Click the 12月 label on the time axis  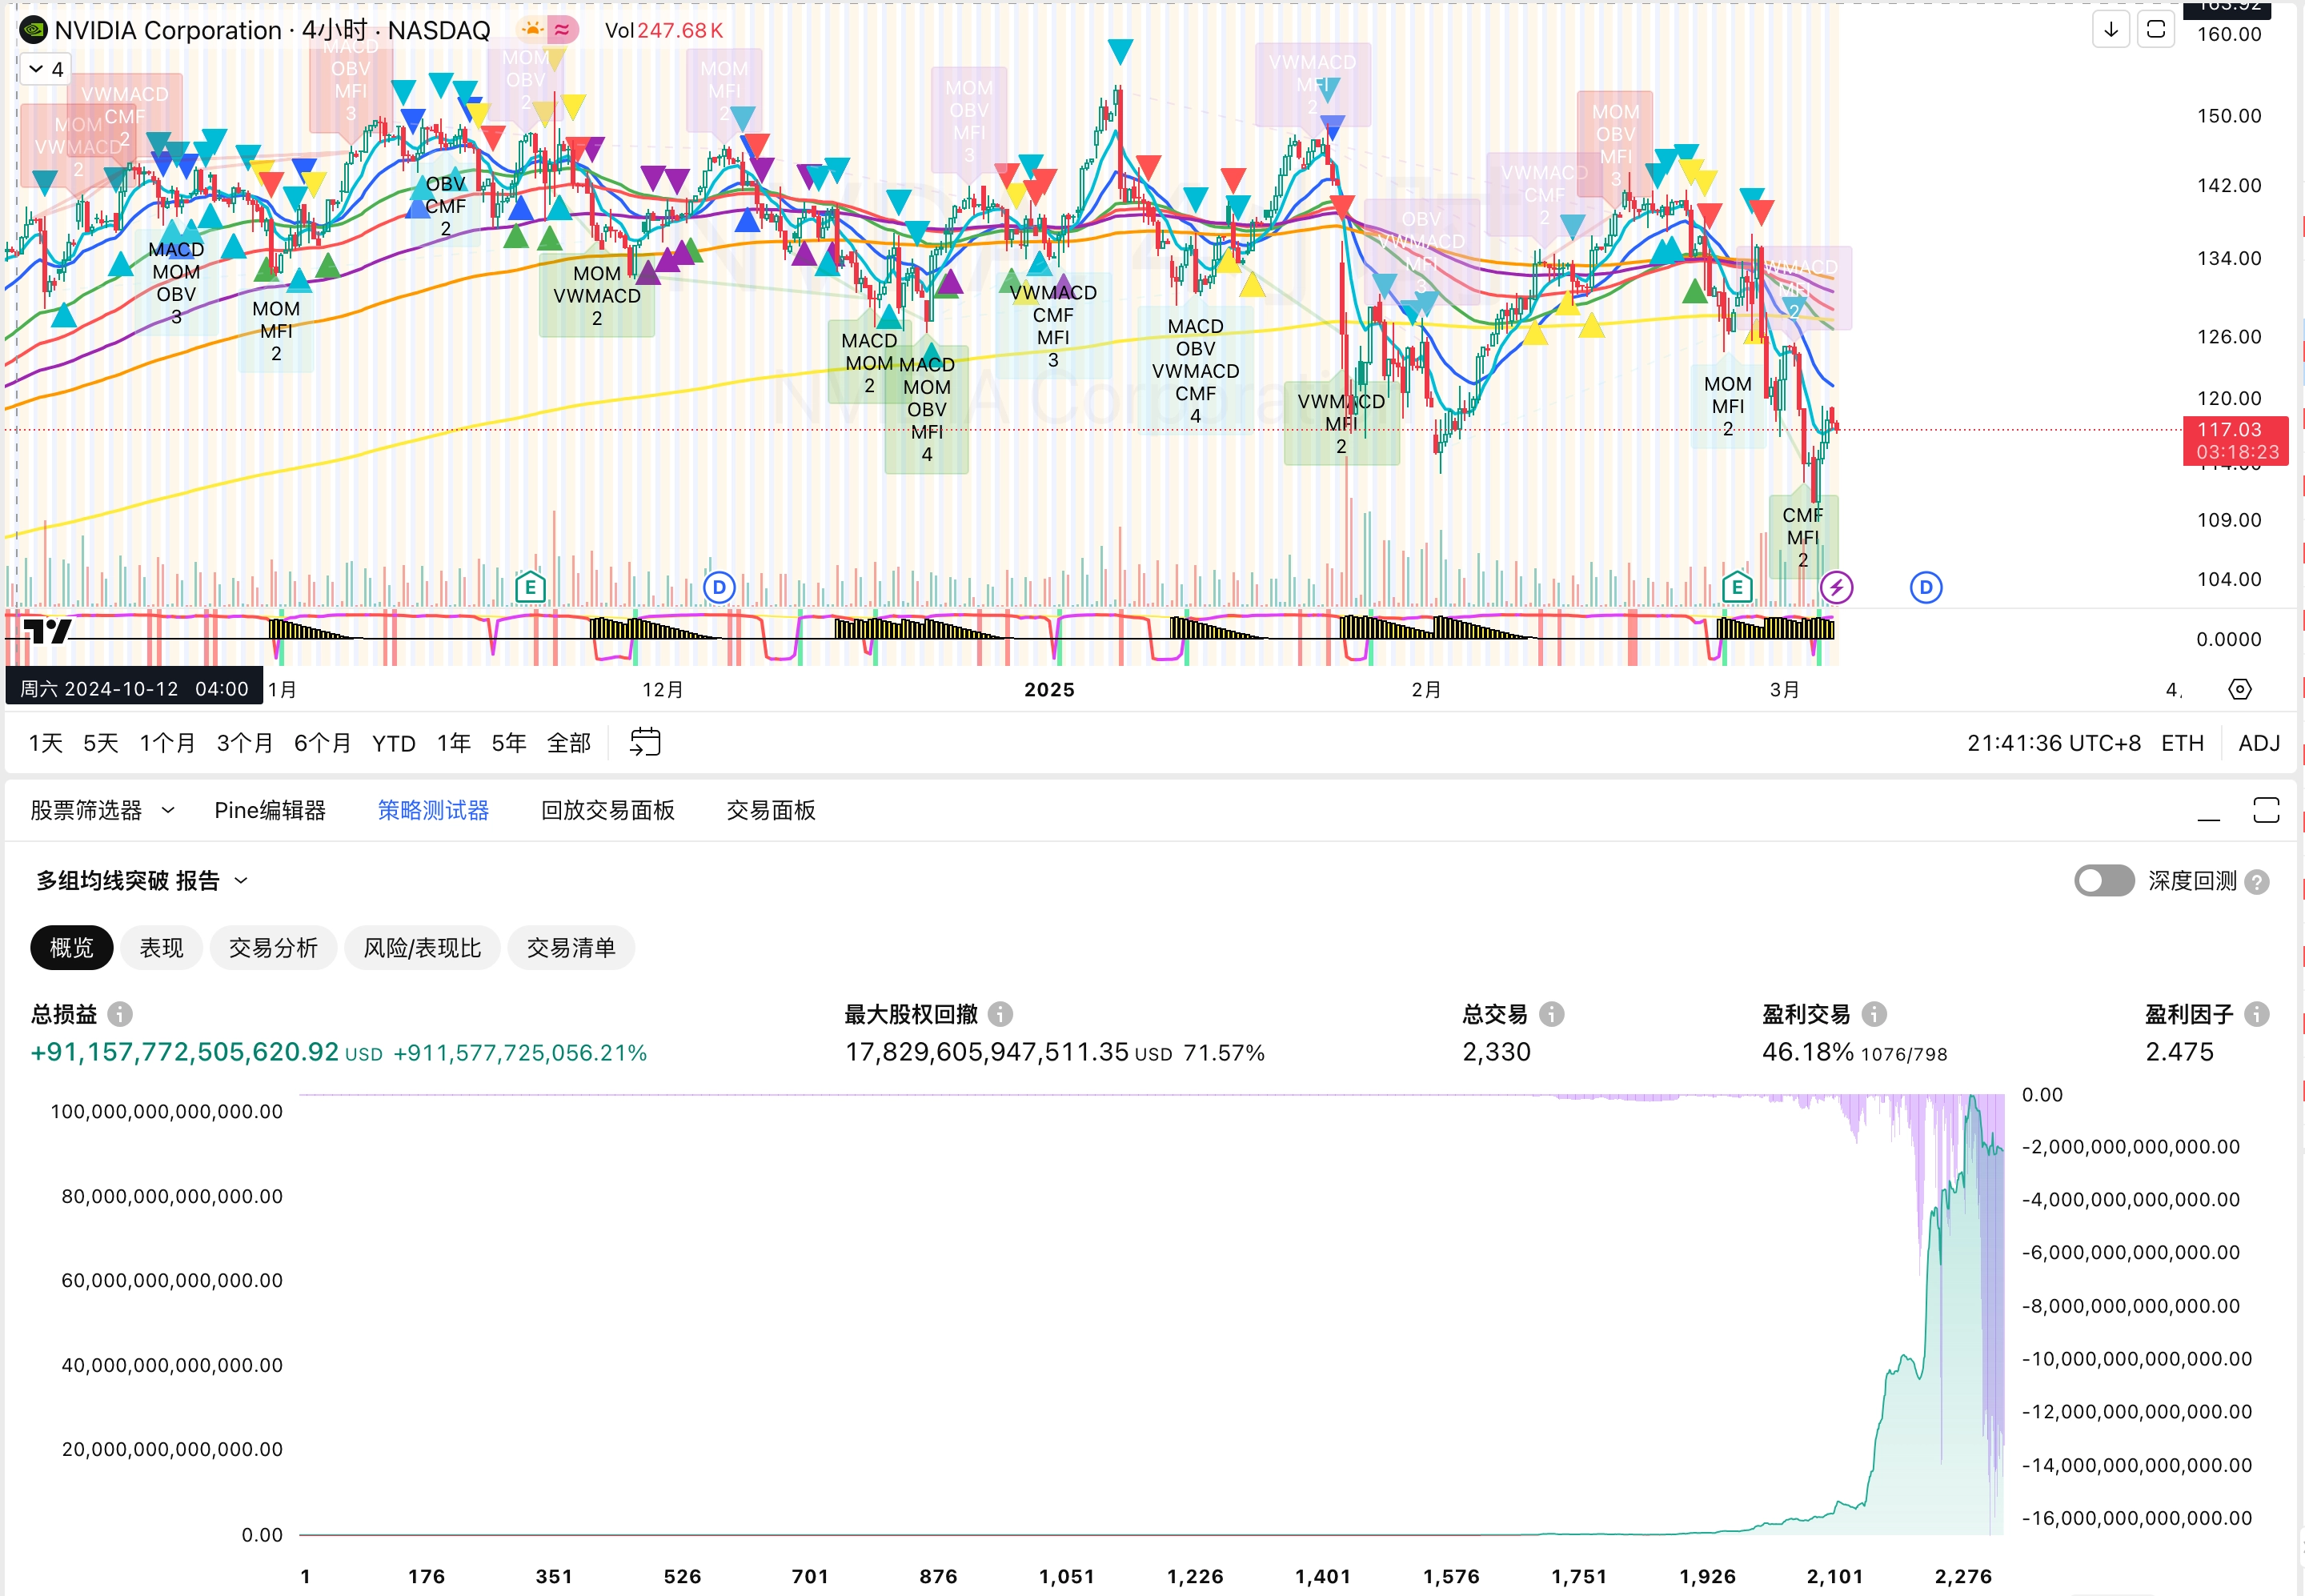[662, 690]
